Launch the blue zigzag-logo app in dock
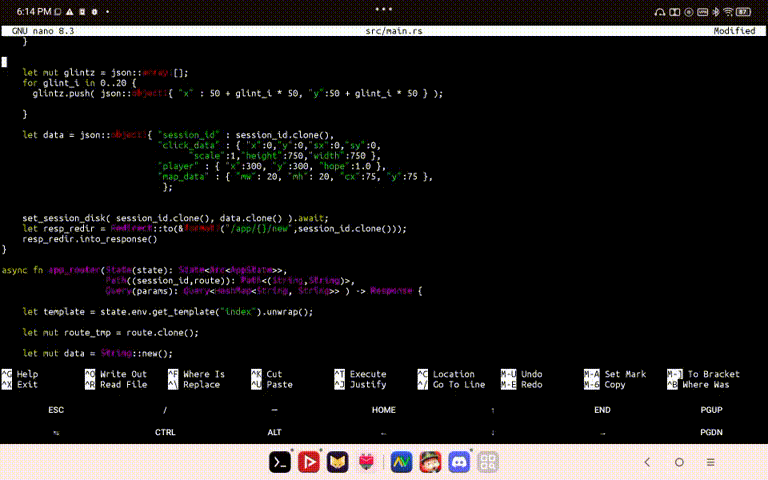 point(401,462)
